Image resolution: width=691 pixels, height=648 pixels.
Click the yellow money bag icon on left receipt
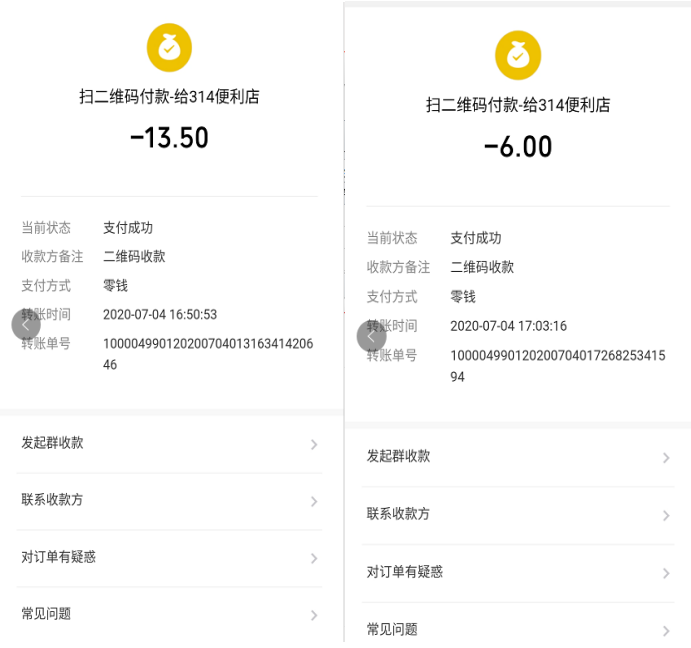169,45
